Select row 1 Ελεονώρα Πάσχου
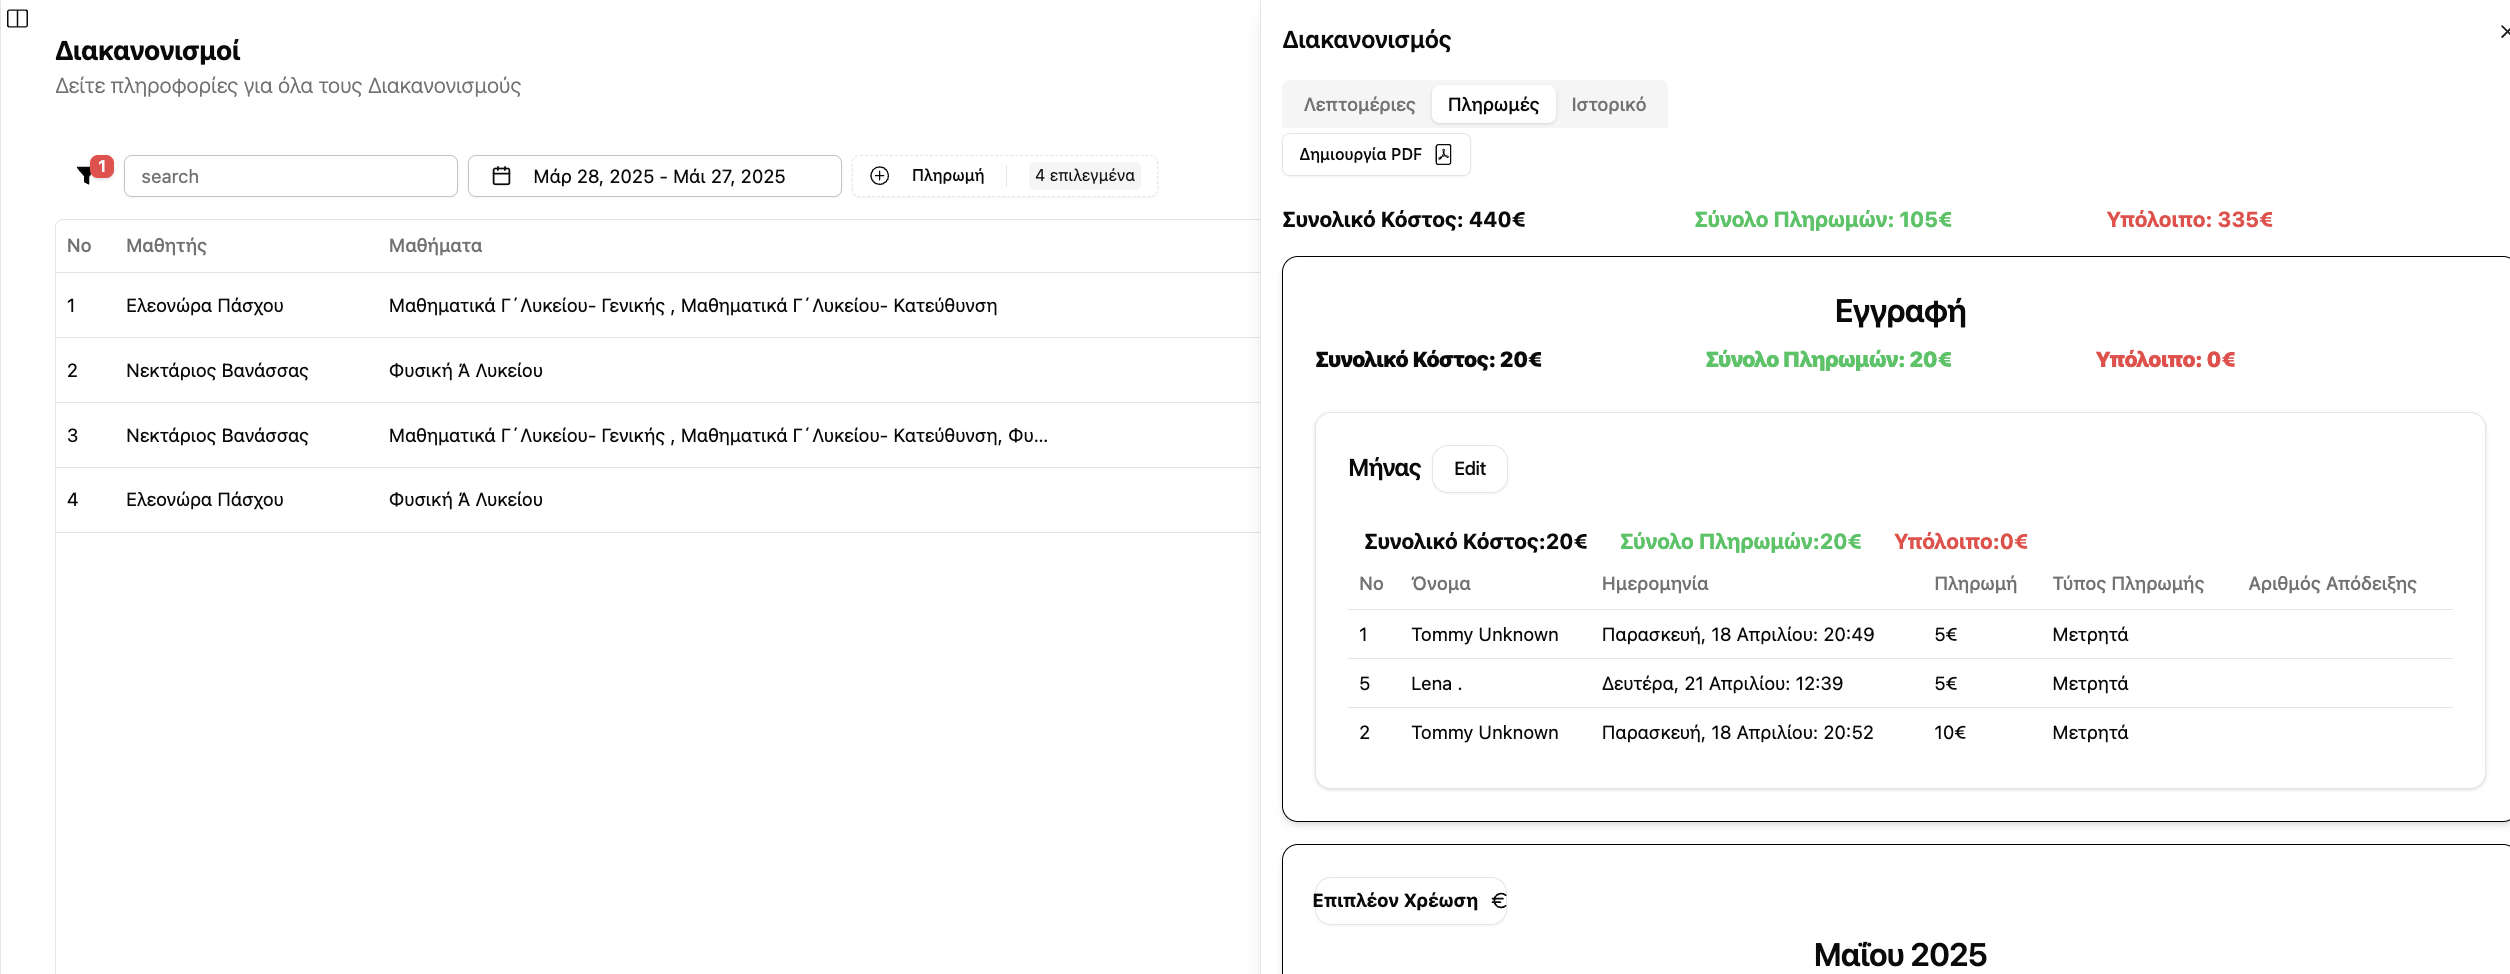Screen dimensions: 2510x974 (204, 305)
